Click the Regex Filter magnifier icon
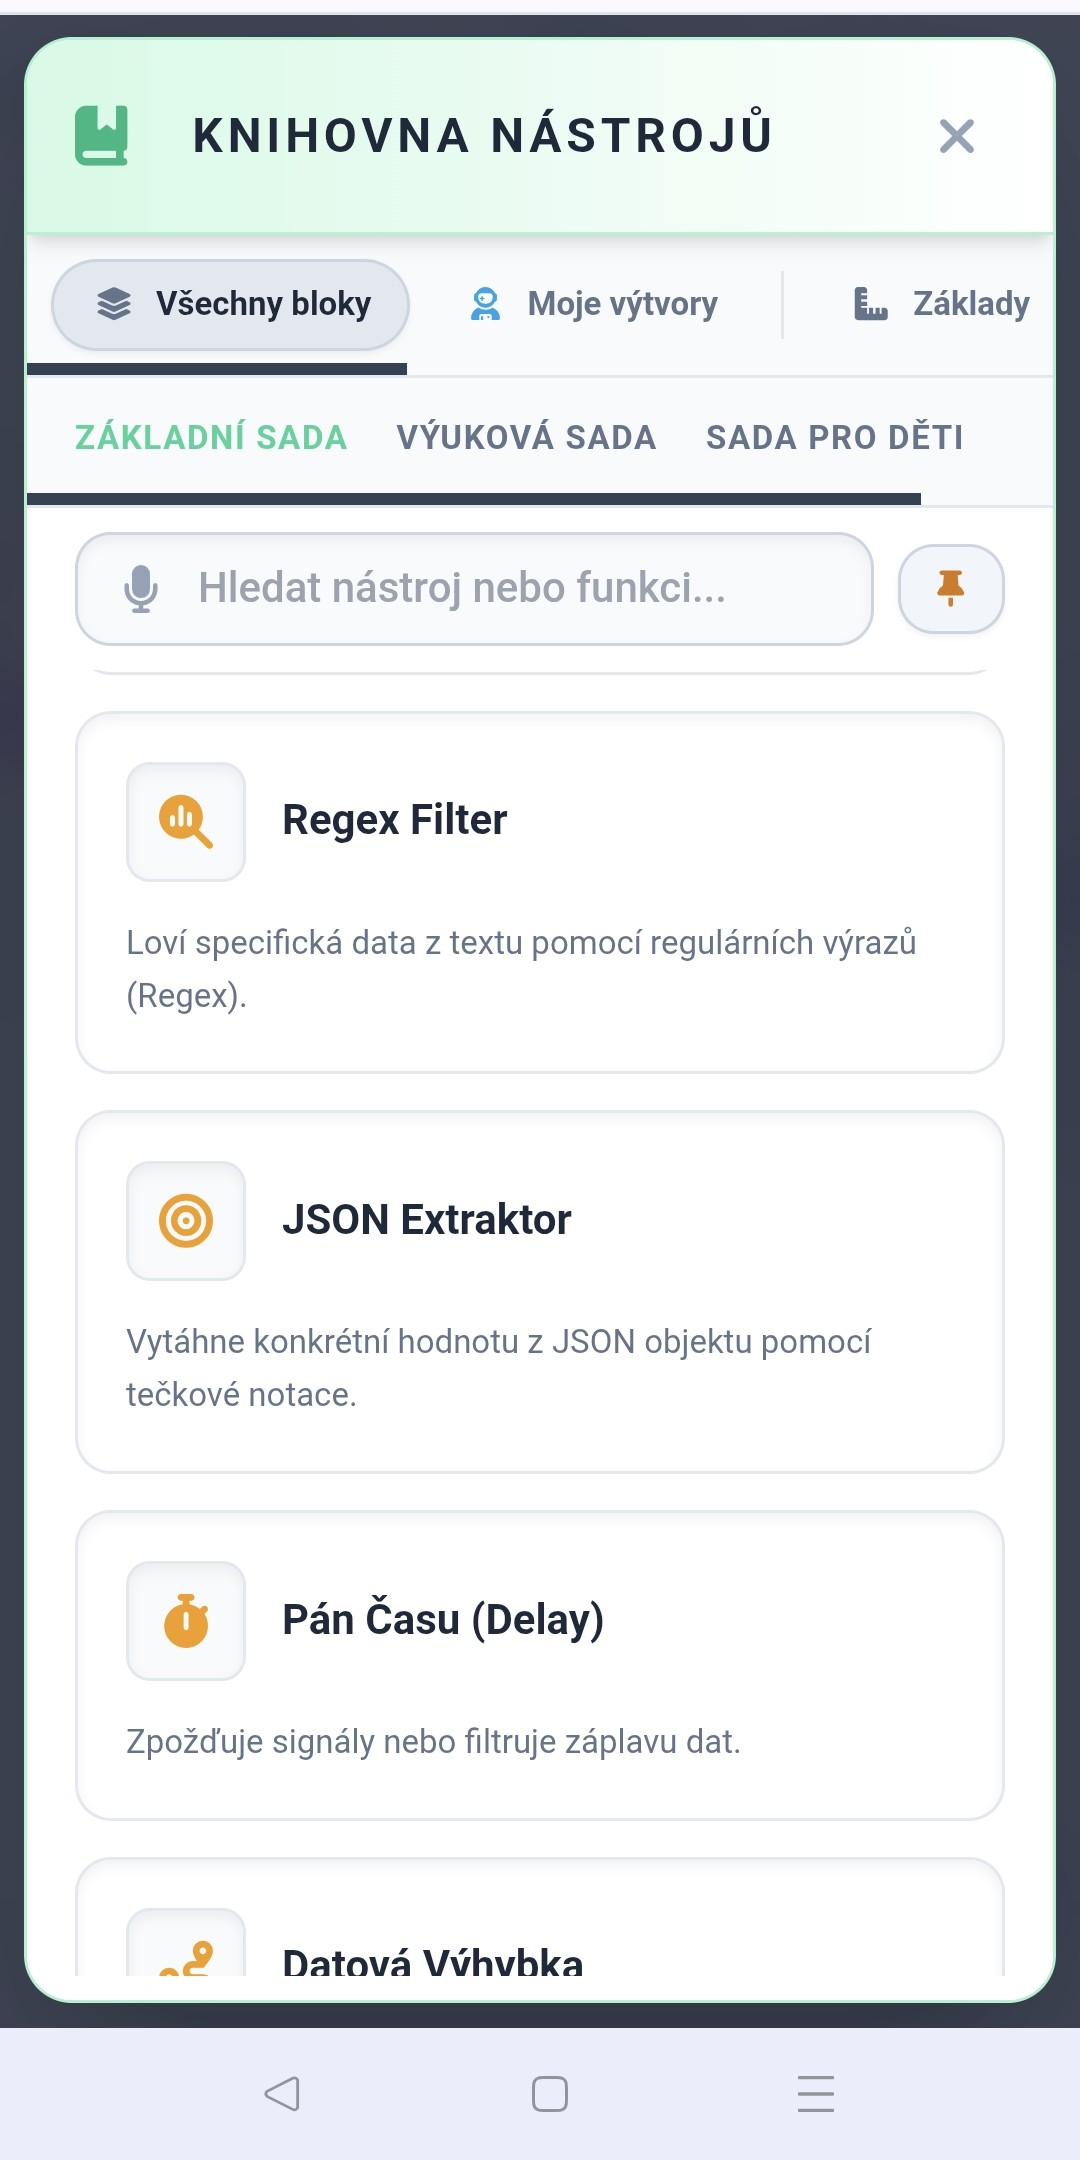This screenshot has height=2160, width=1080. (x=186, y=822)
